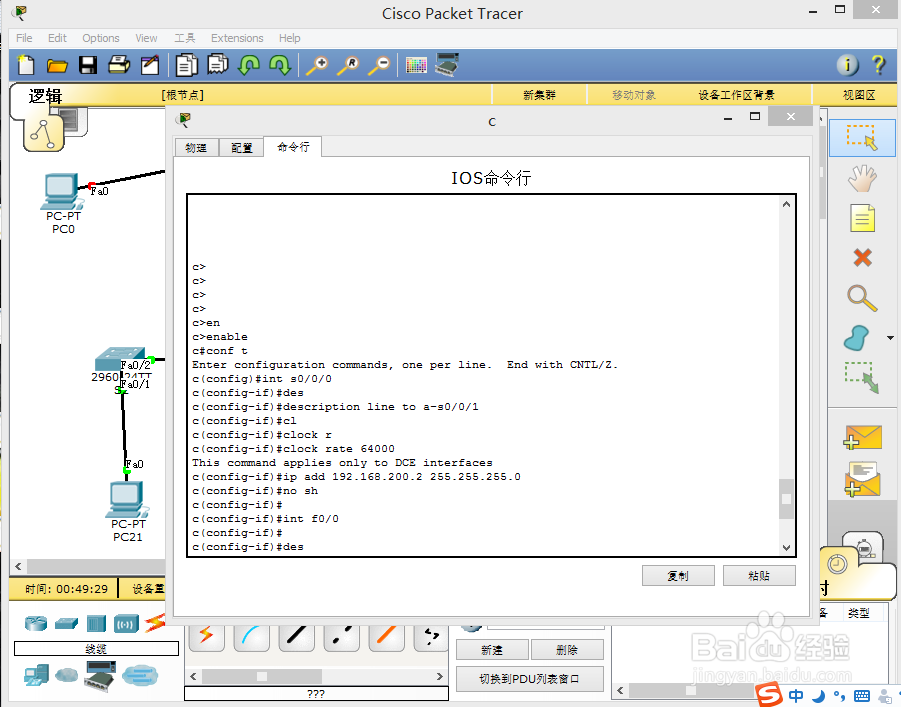Click 新集群 in the workspace bar

point(539,95)
